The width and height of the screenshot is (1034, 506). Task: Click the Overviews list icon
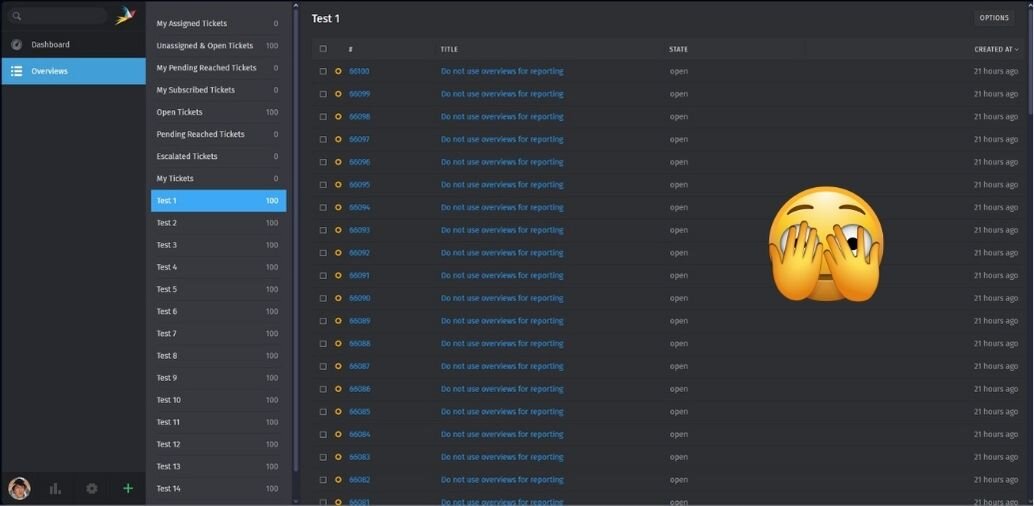tap(16, 71)
